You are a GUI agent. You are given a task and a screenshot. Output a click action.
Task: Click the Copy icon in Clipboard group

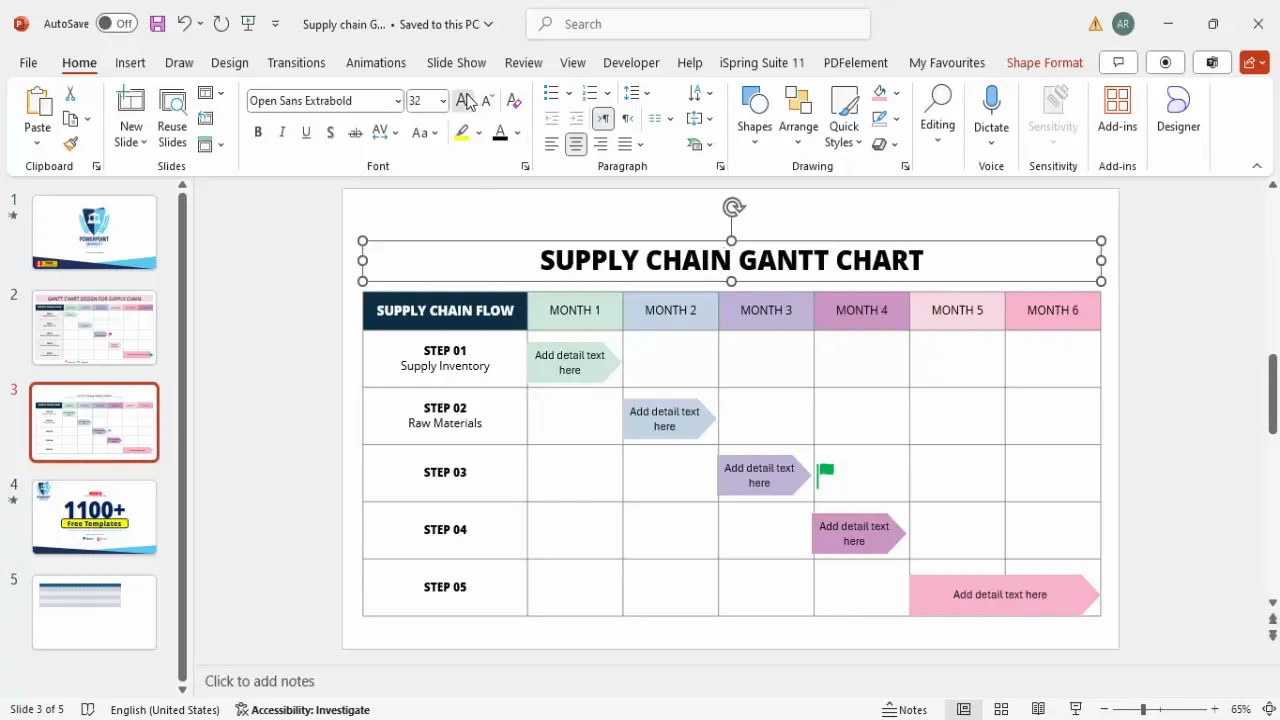pyautogui.click(x=70, y=119)
